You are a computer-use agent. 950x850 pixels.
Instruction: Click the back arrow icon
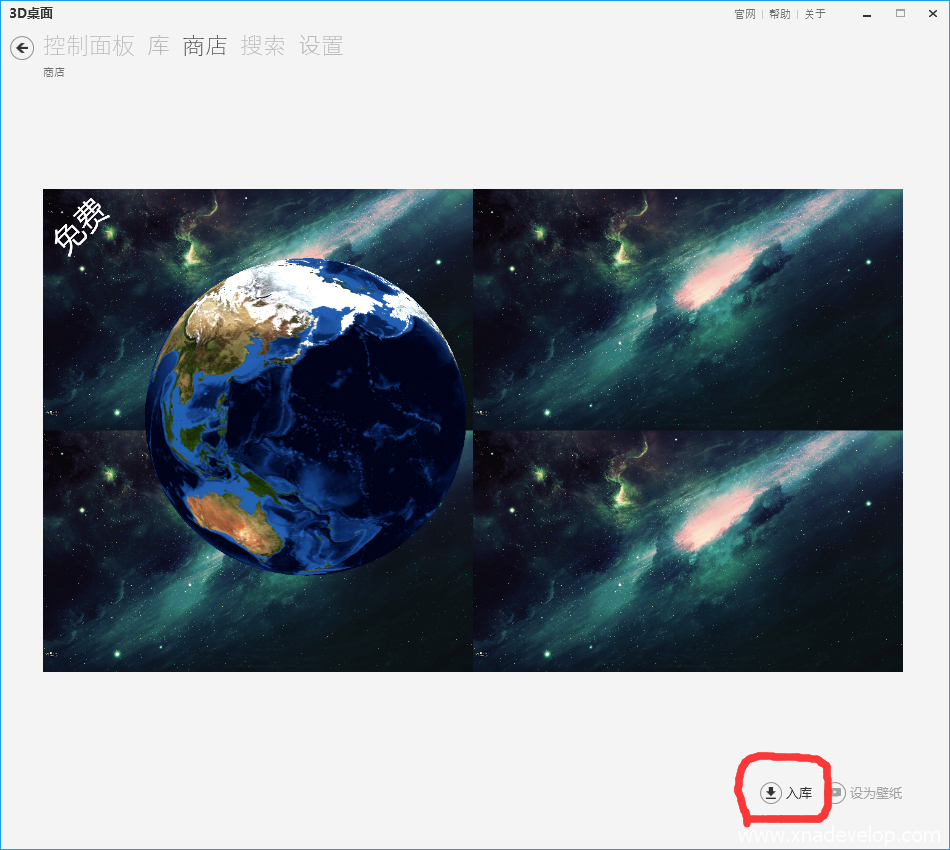tap(22, 47)
